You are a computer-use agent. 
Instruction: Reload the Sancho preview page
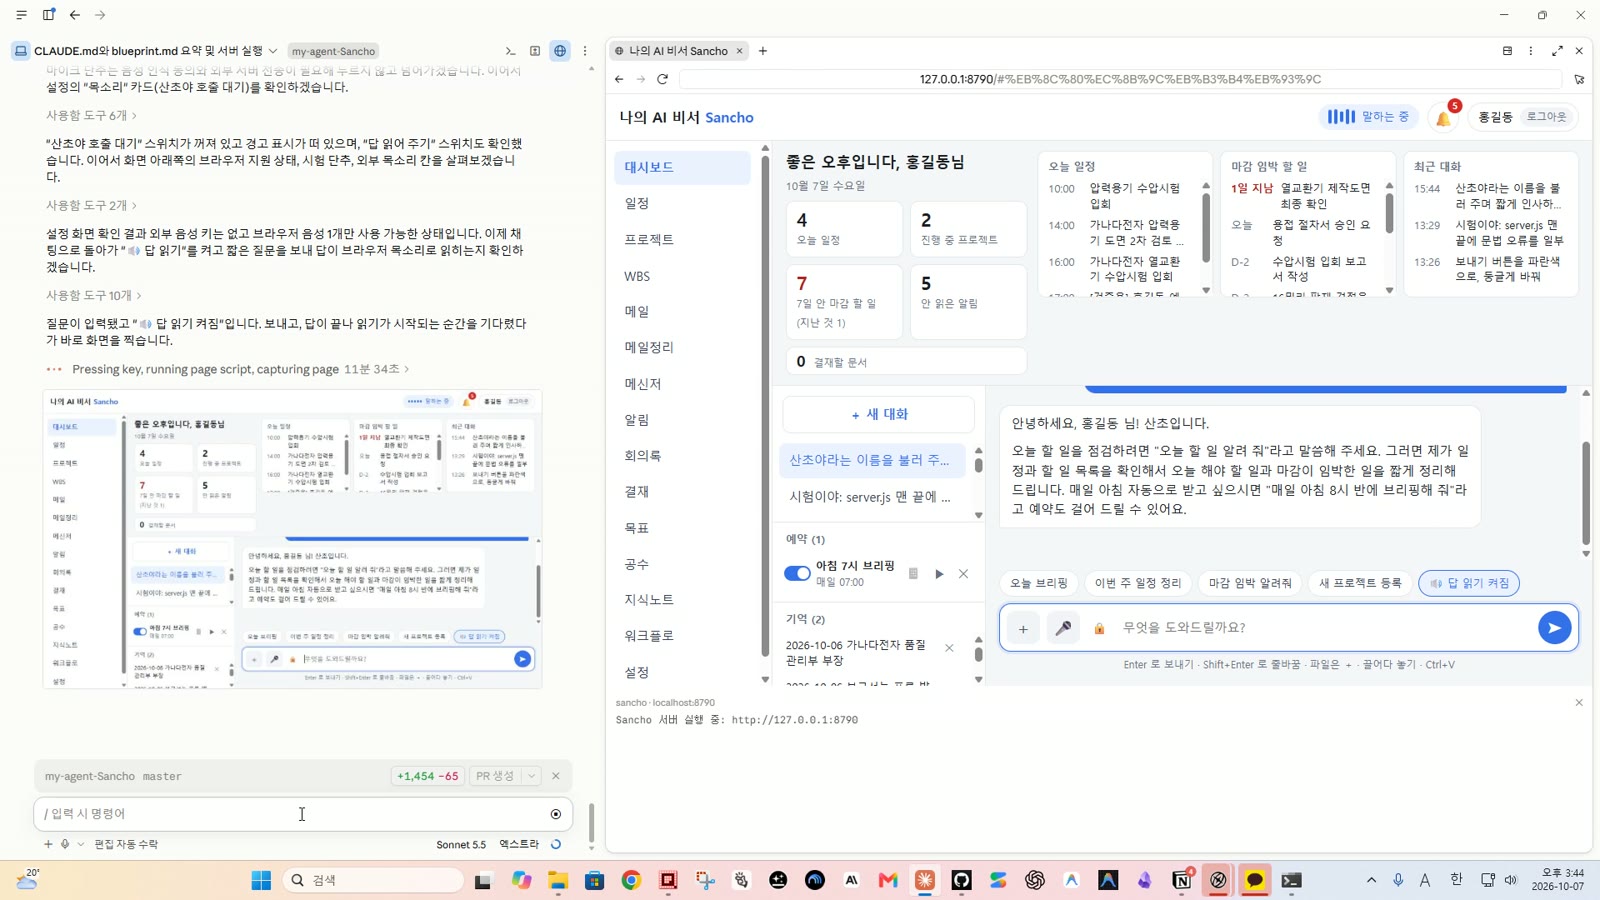662,79
